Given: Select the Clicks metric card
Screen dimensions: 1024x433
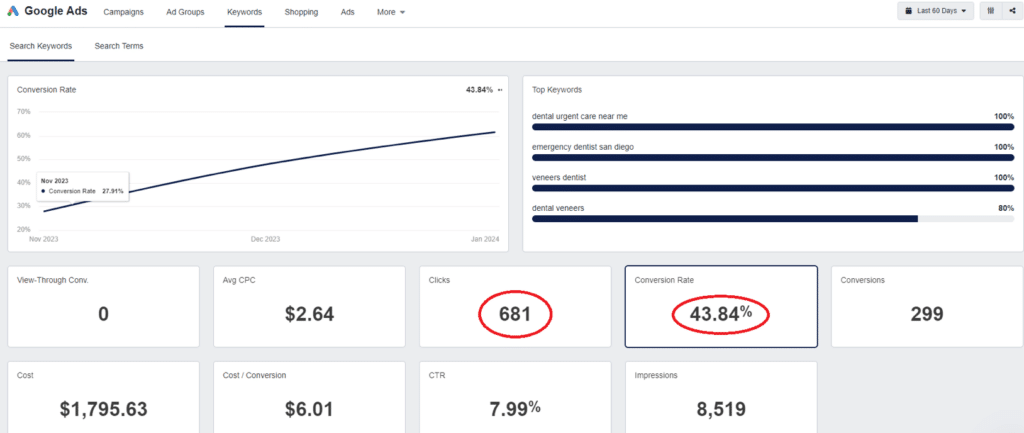Looking at the screenshot, I should [x=514, y=306].
